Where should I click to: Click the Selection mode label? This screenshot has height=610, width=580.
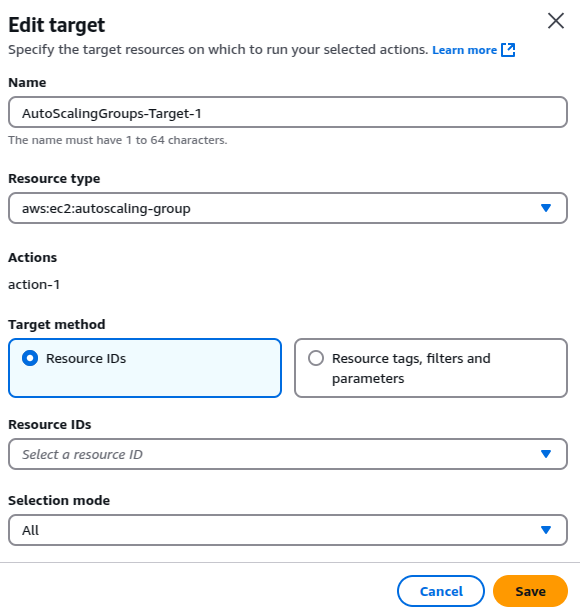click(x=59, y=500)
